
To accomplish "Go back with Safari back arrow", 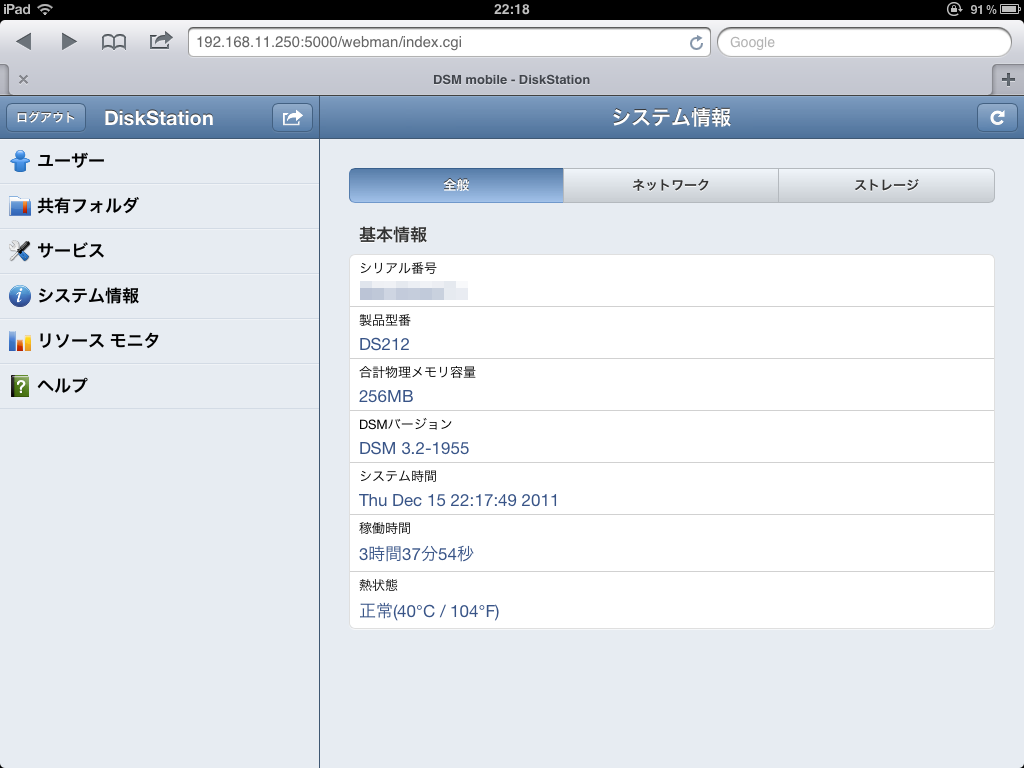I will 24,42.
